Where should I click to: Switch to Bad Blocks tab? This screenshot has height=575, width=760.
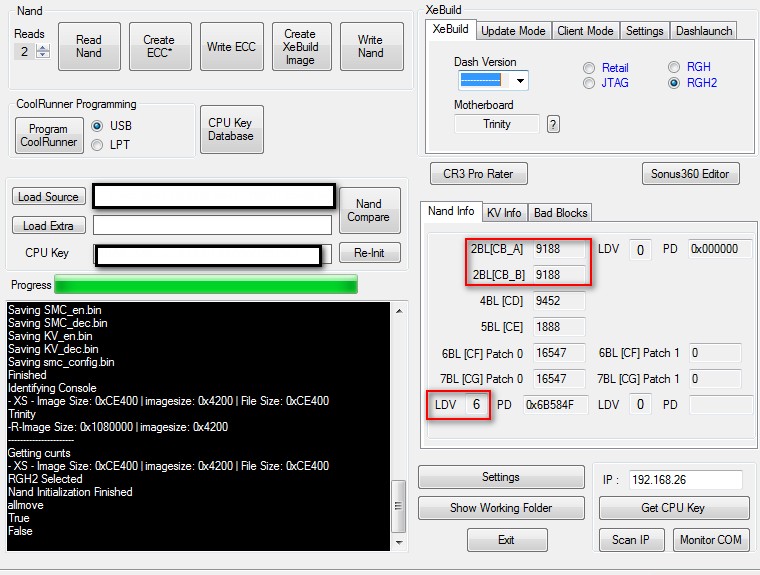pyautogui.click(x=560, y=213)
